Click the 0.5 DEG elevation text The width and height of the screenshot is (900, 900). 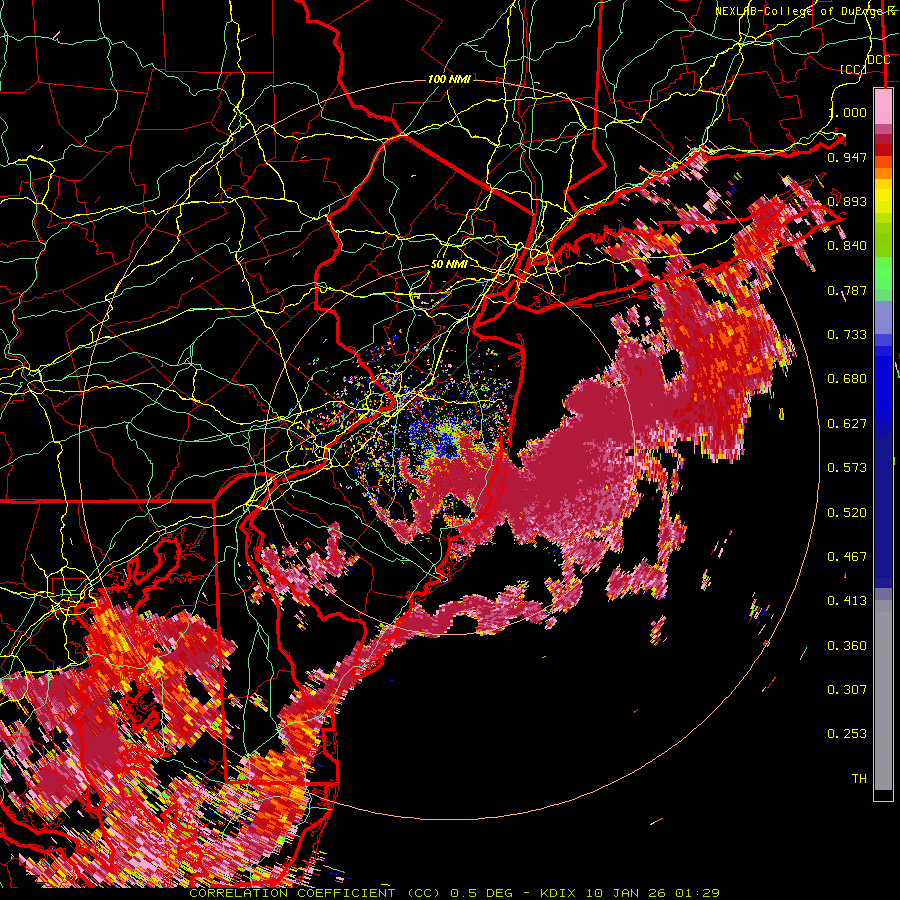coord(481,893)
